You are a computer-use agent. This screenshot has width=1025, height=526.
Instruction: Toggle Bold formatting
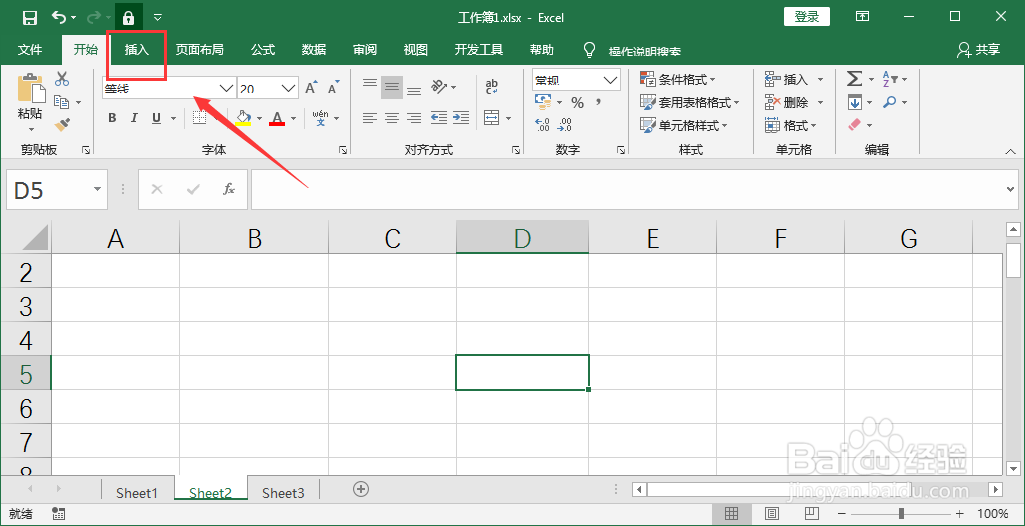pyautogui.click(x=112, y=118)
